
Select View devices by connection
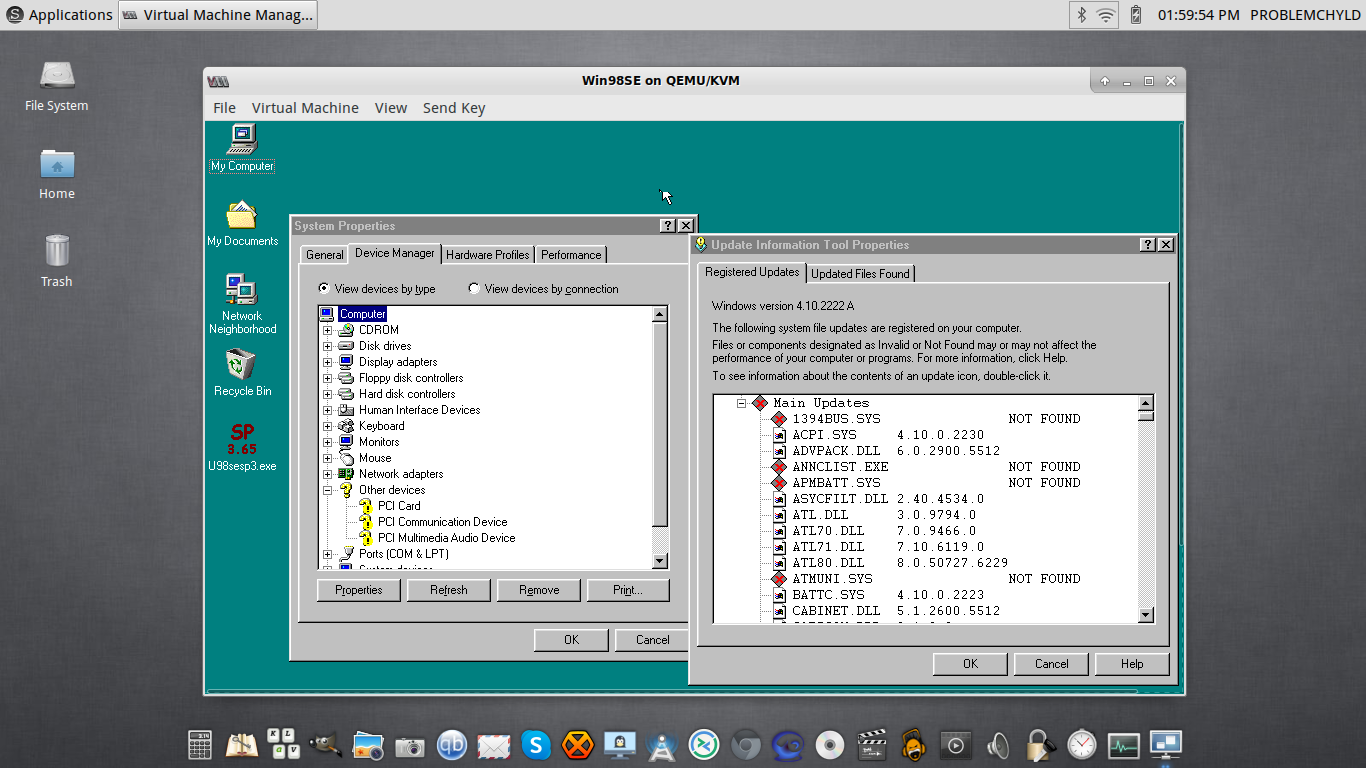tap(543, 289)
